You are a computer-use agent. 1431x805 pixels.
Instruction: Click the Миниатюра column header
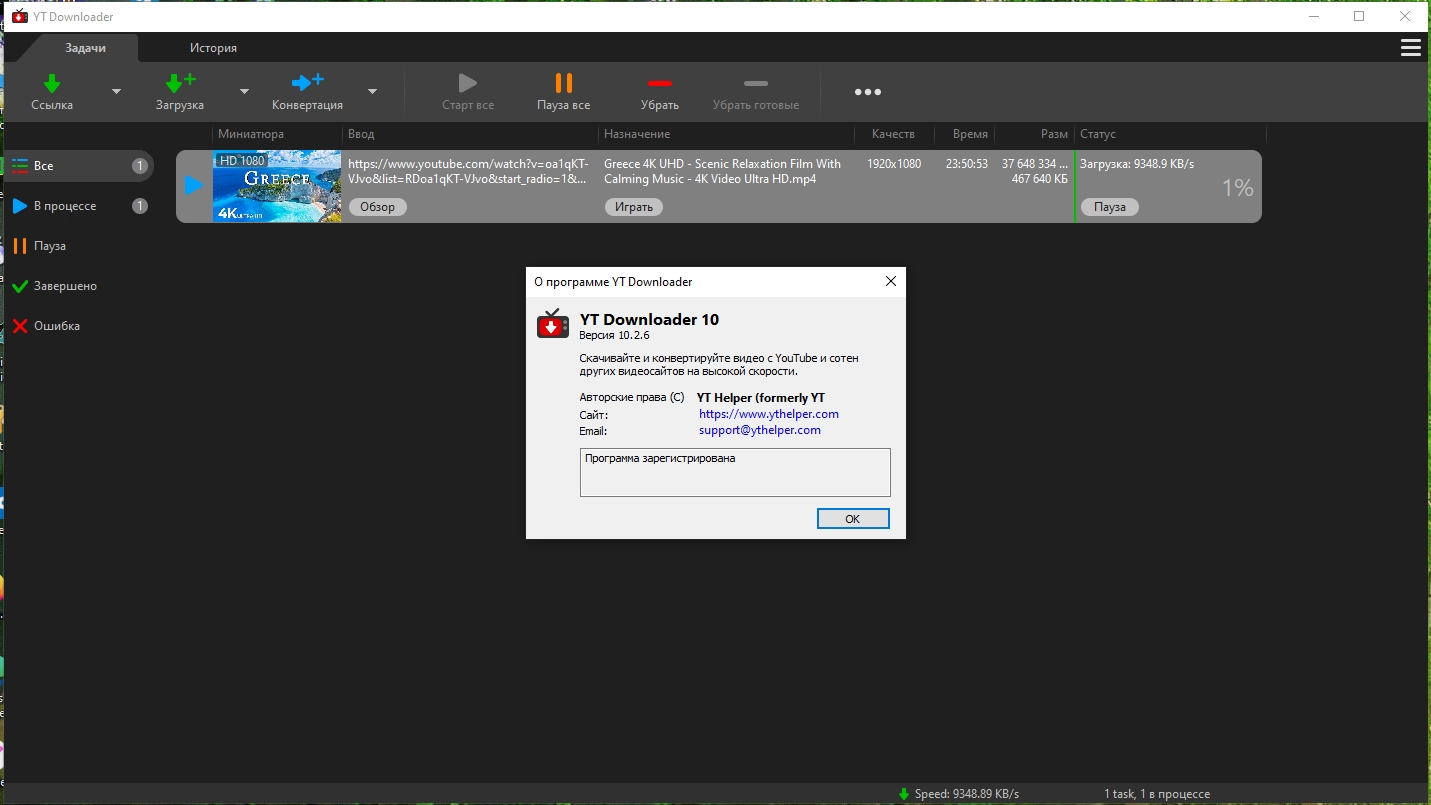pos(251,134)
